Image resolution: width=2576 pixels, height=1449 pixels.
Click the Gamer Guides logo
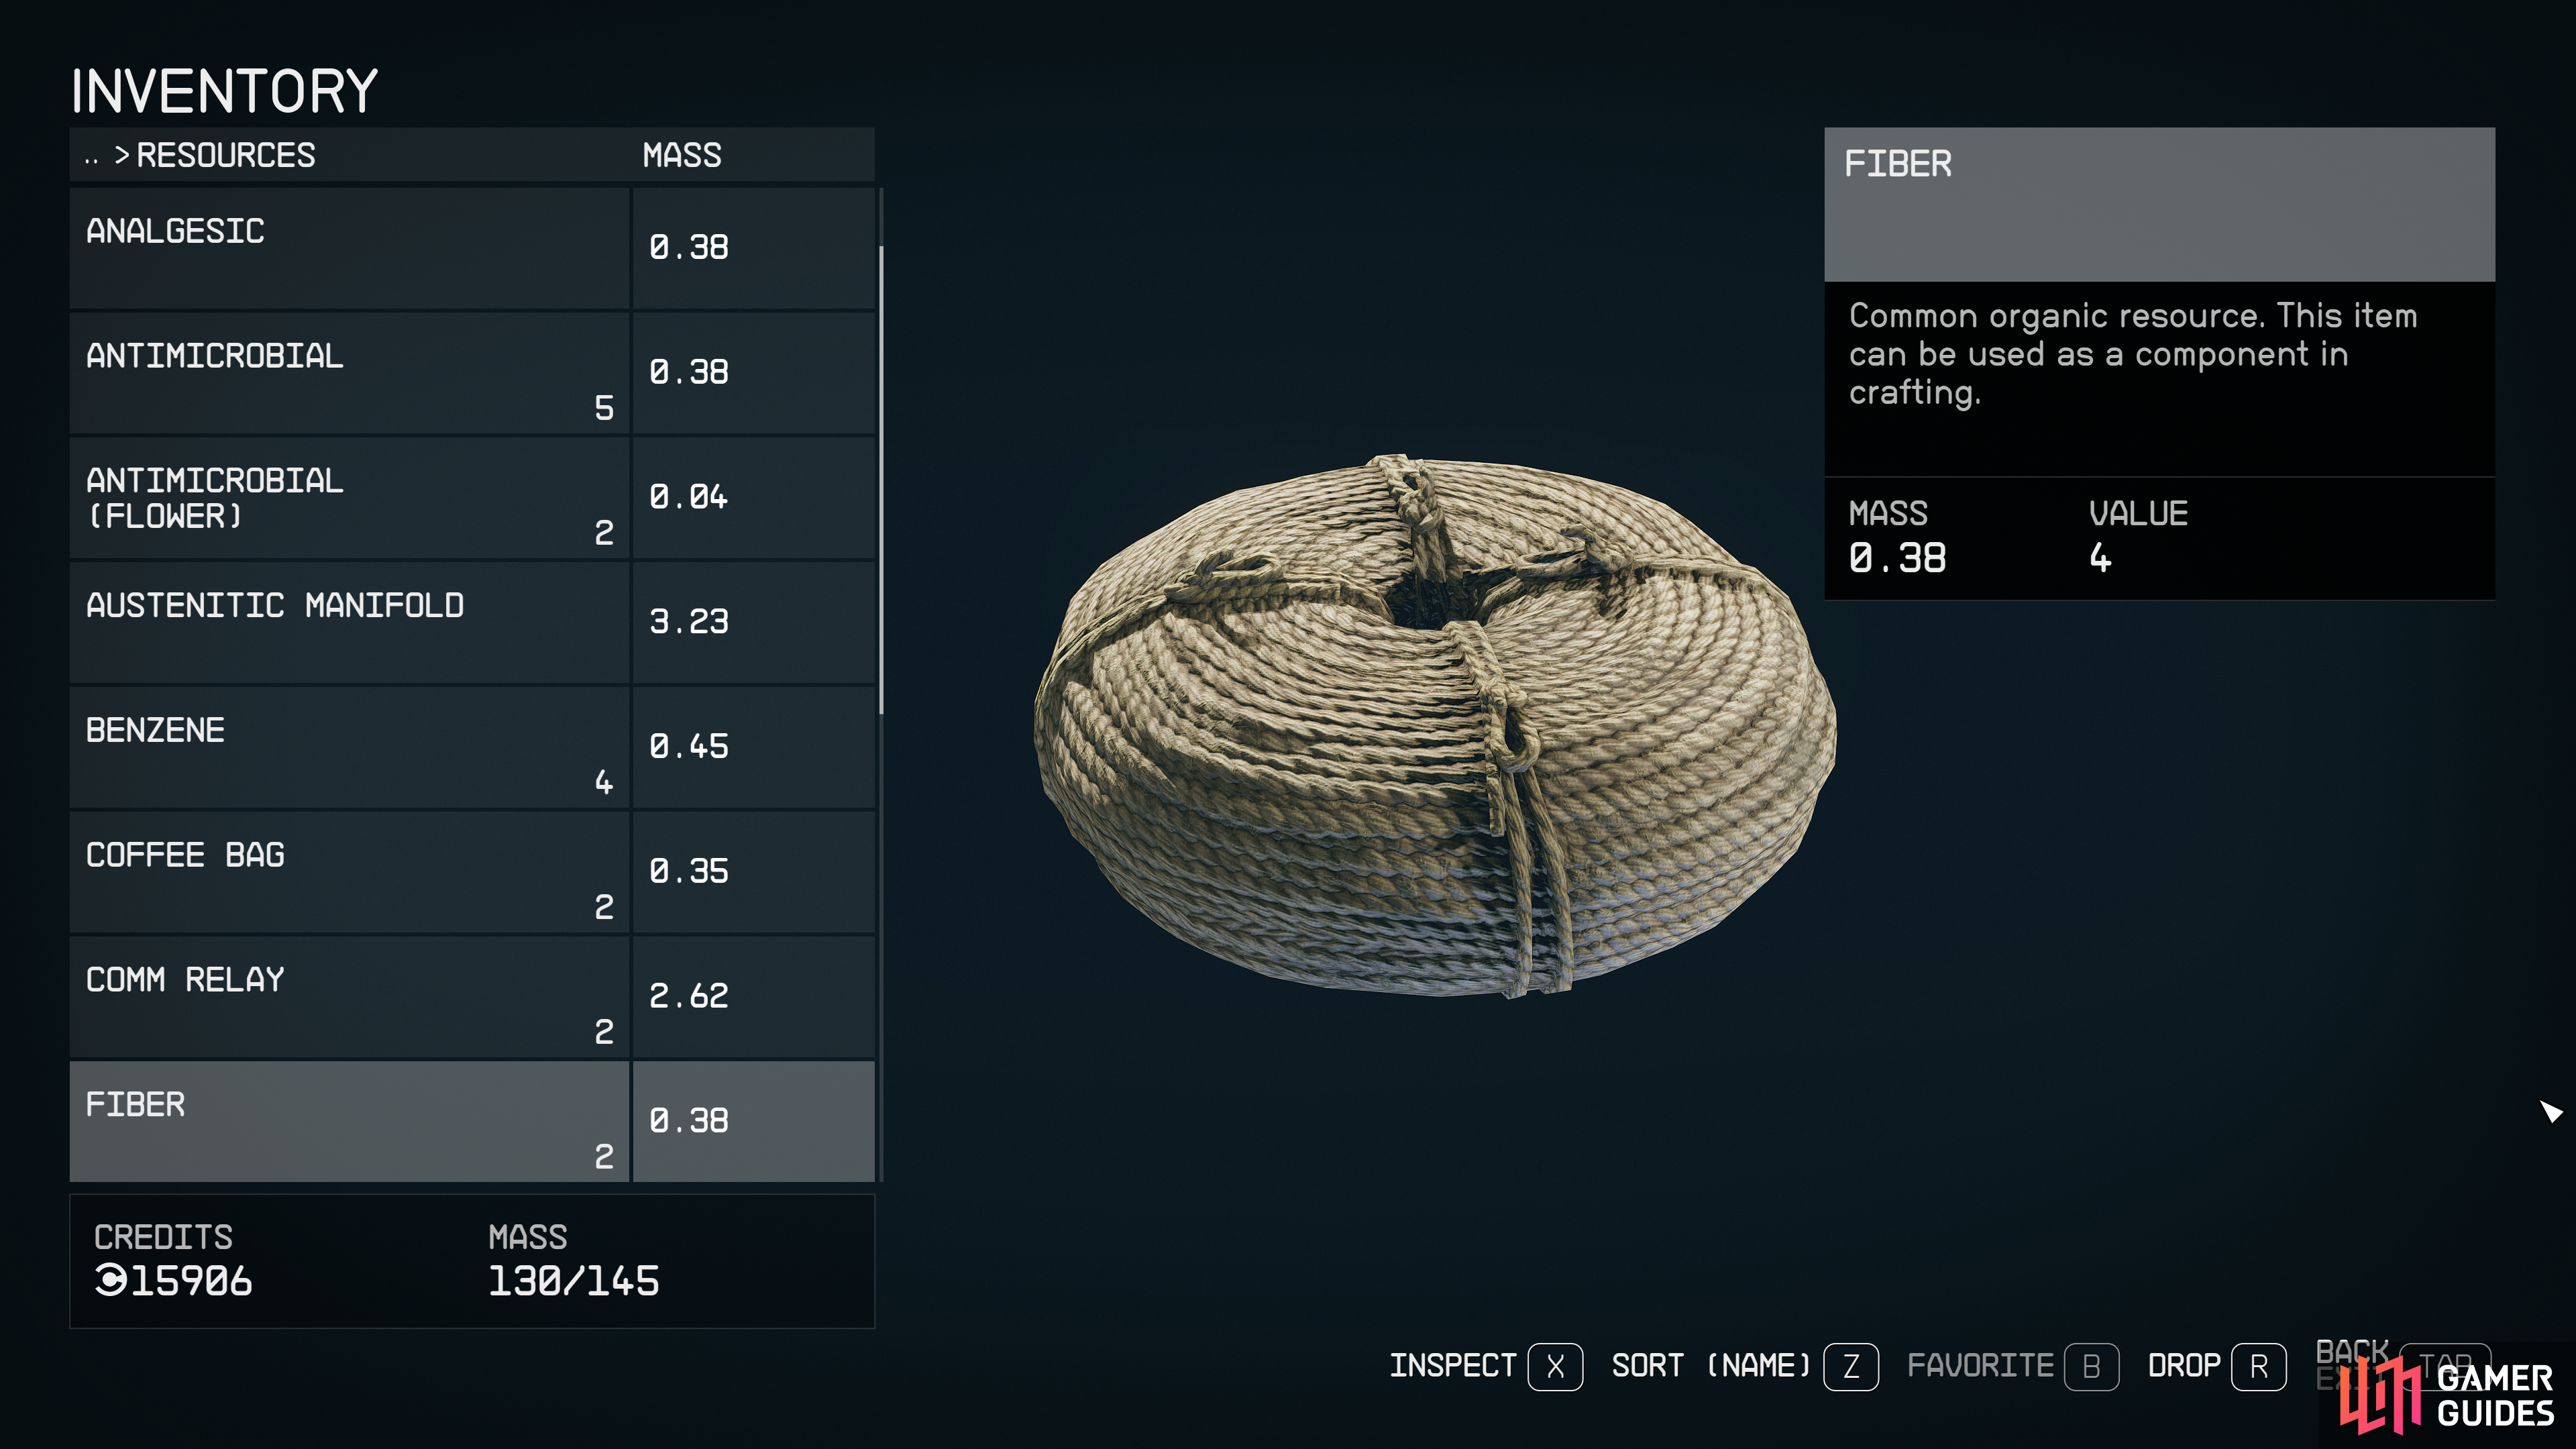[2446, 1396]
